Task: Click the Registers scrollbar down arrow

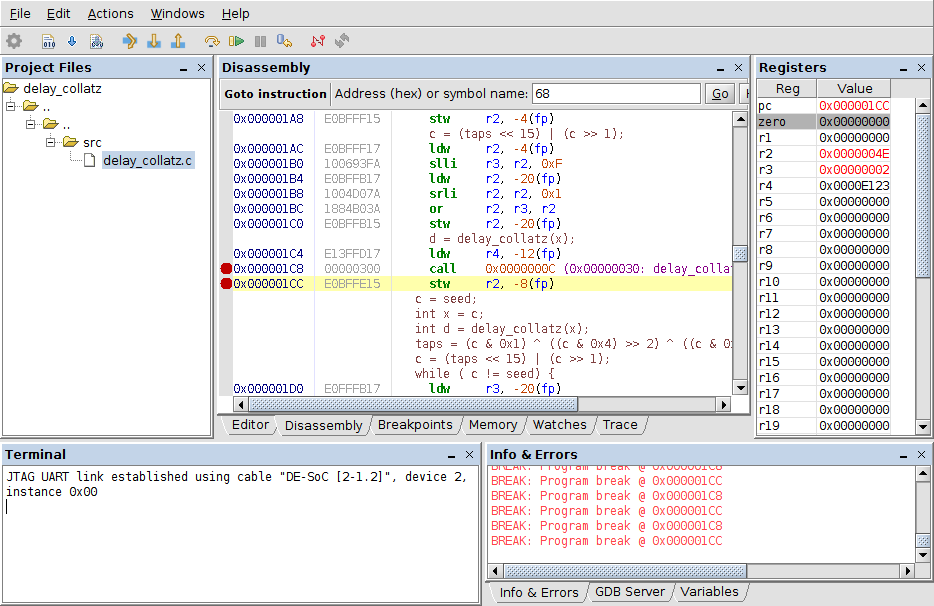Action: pyautogui.click(x=923, y=426)
